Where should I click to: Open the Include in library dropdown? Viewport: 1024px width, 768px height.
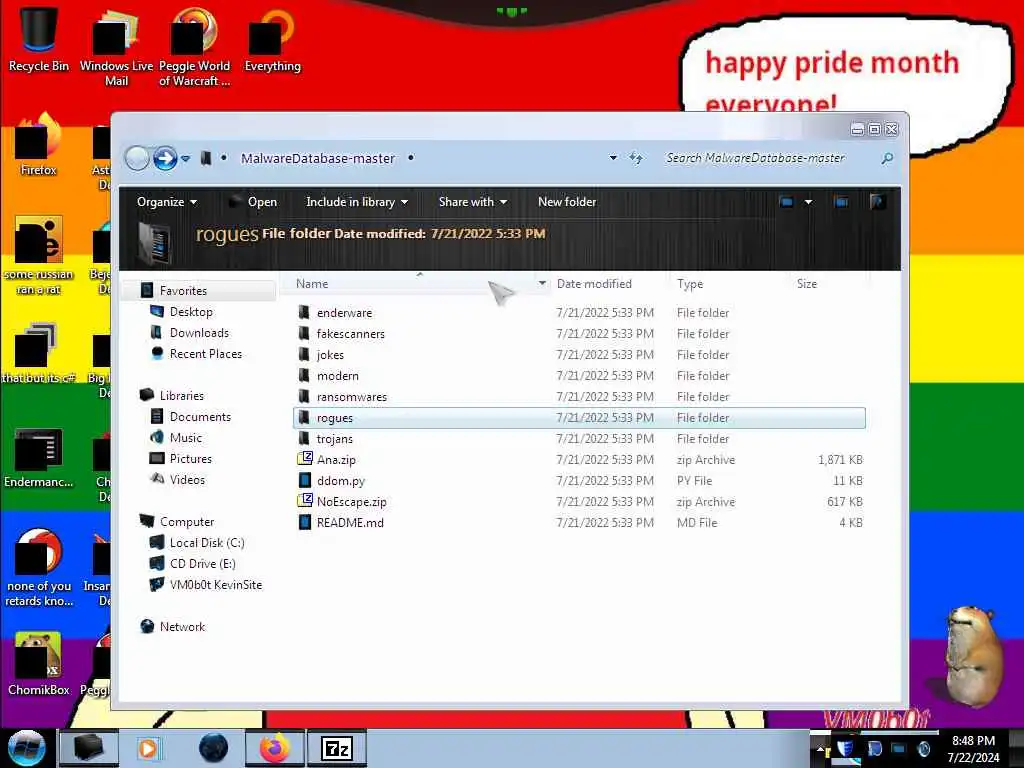point(357,202)
